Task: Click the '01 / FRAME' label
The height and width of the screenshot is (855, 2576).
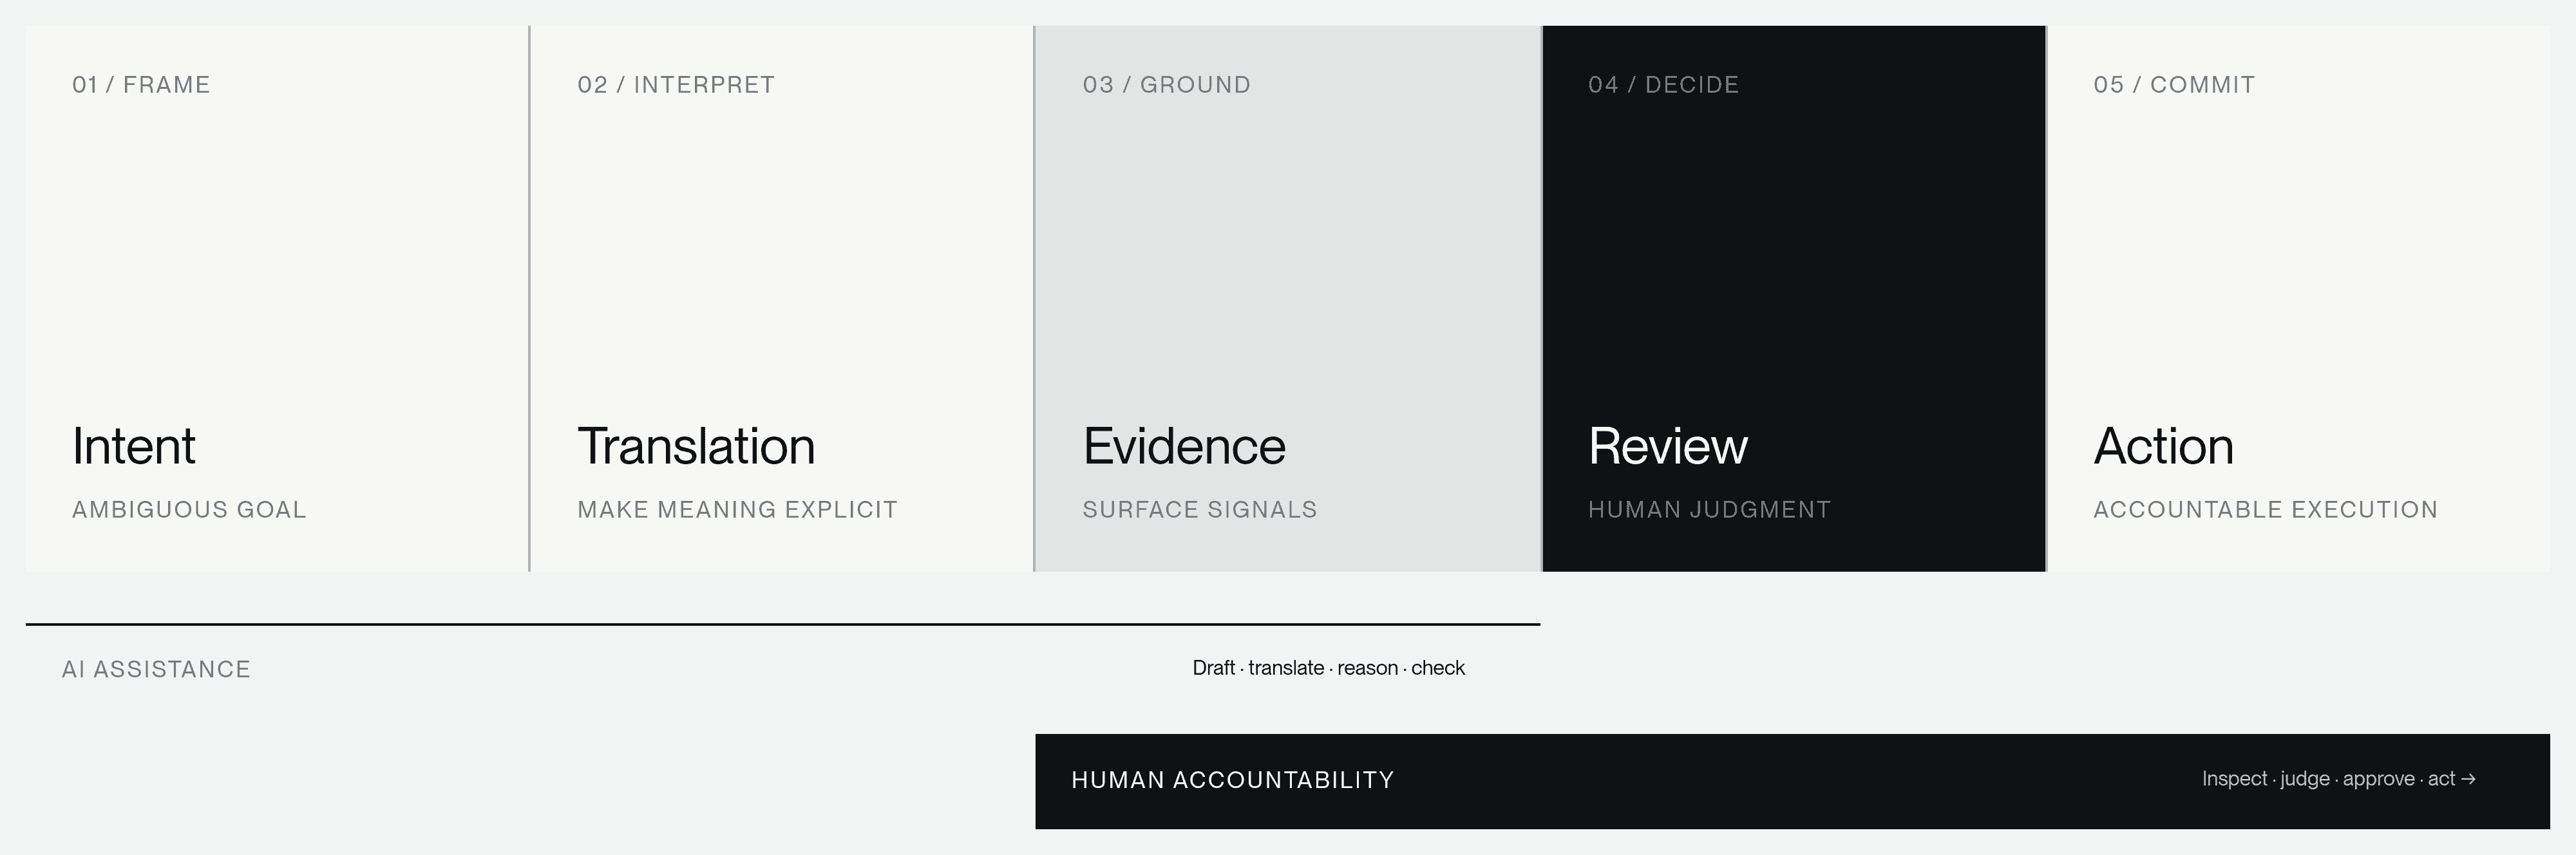Action: 141,85
